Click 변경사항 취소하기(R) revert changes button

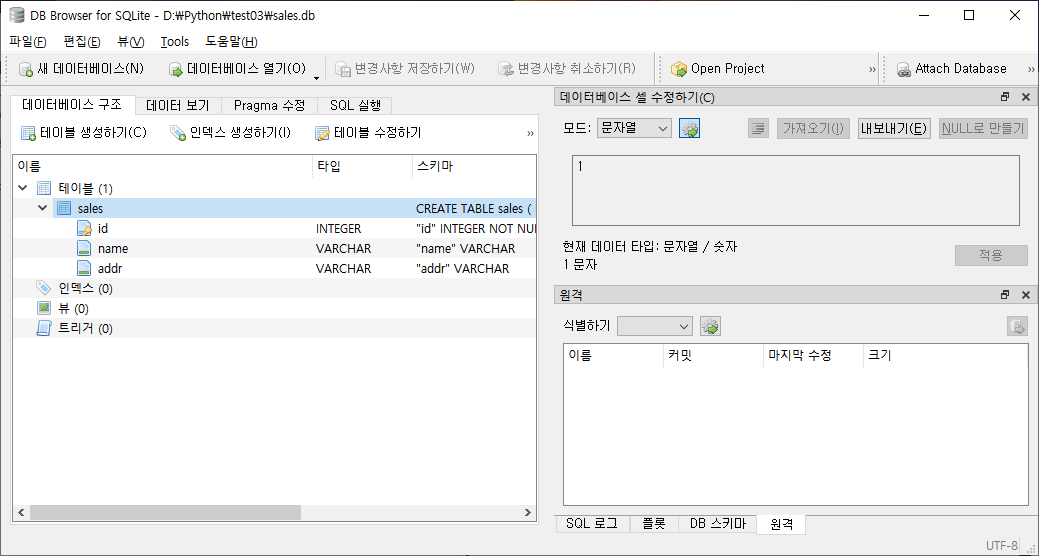(566, 68)
